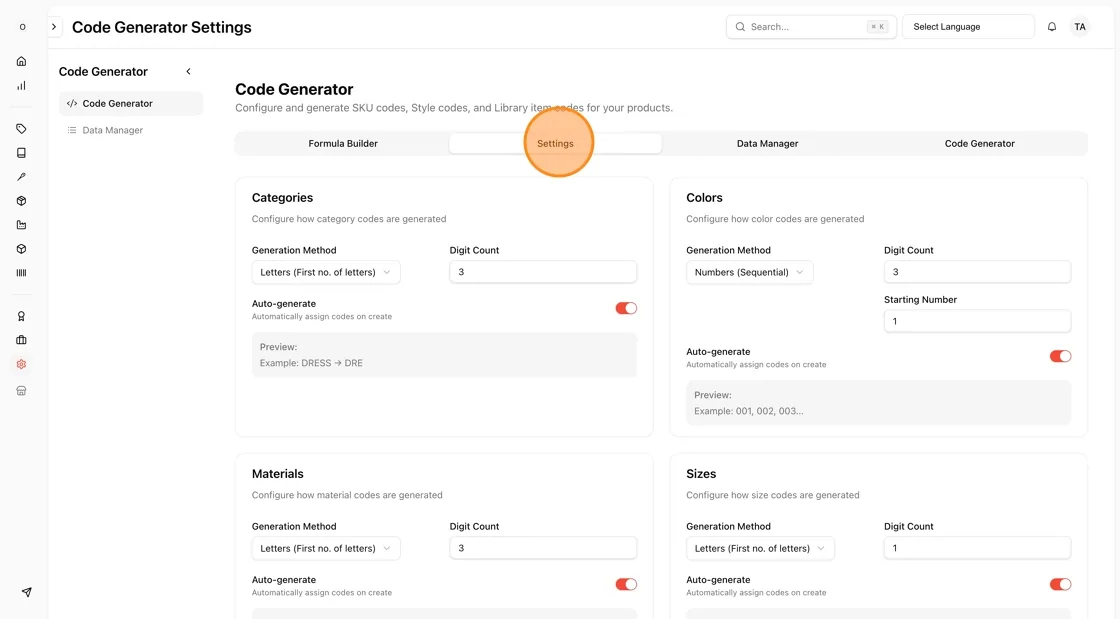Open the bar chart analytics icon
This screenshot has height=619, width=1120.
tap(21, 86)
